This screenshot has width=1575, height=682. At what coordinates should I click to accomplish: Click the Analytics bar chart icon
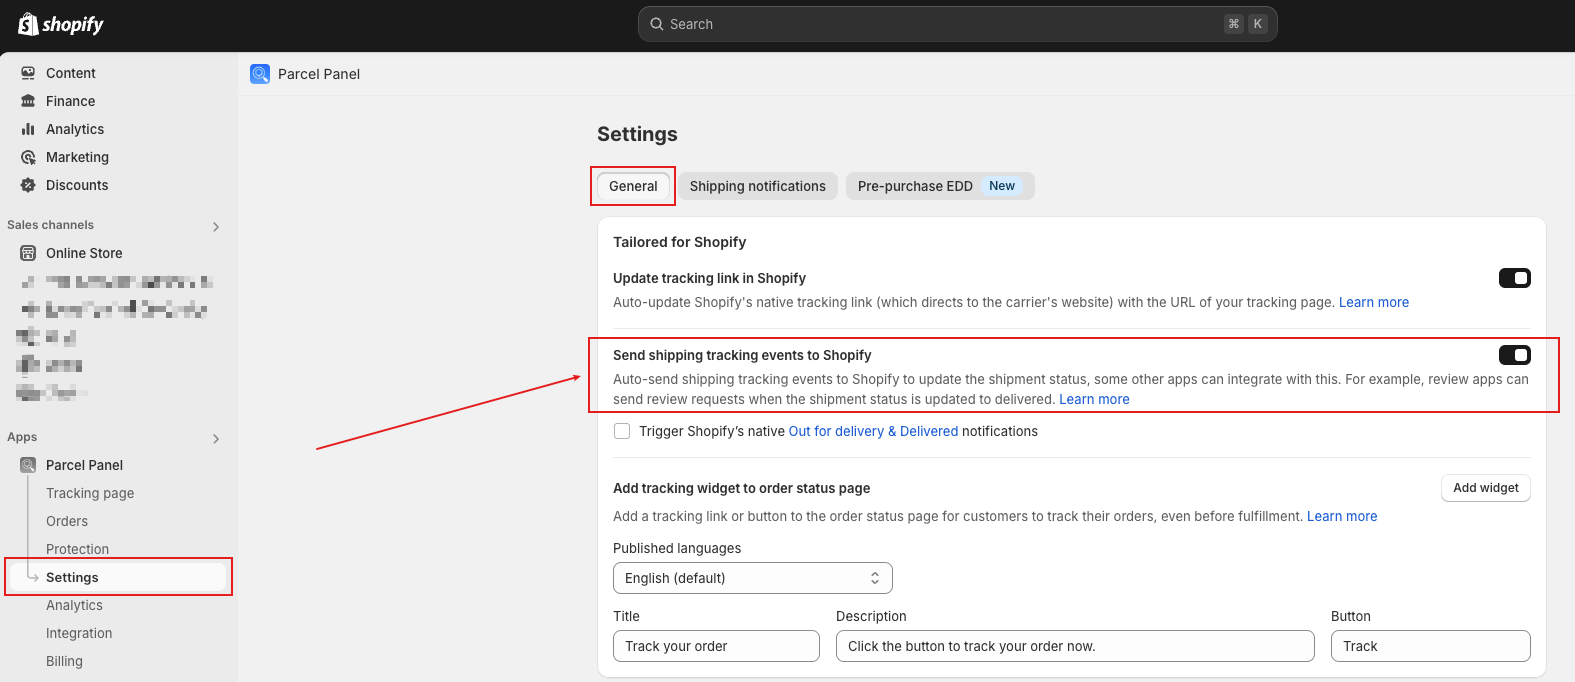[x=28, y=129]
